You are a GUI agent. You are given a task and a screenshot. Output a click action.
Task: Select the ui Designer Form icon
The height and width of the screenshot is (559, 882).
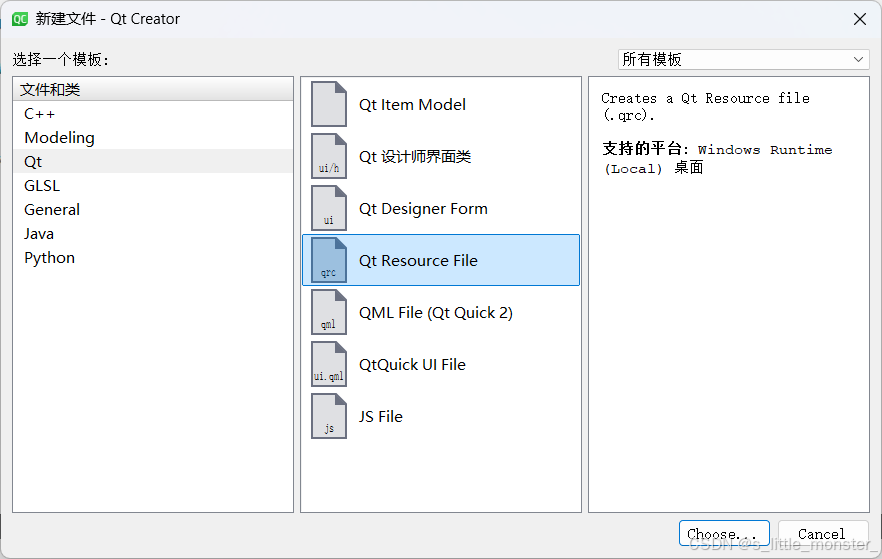point(328,208)
